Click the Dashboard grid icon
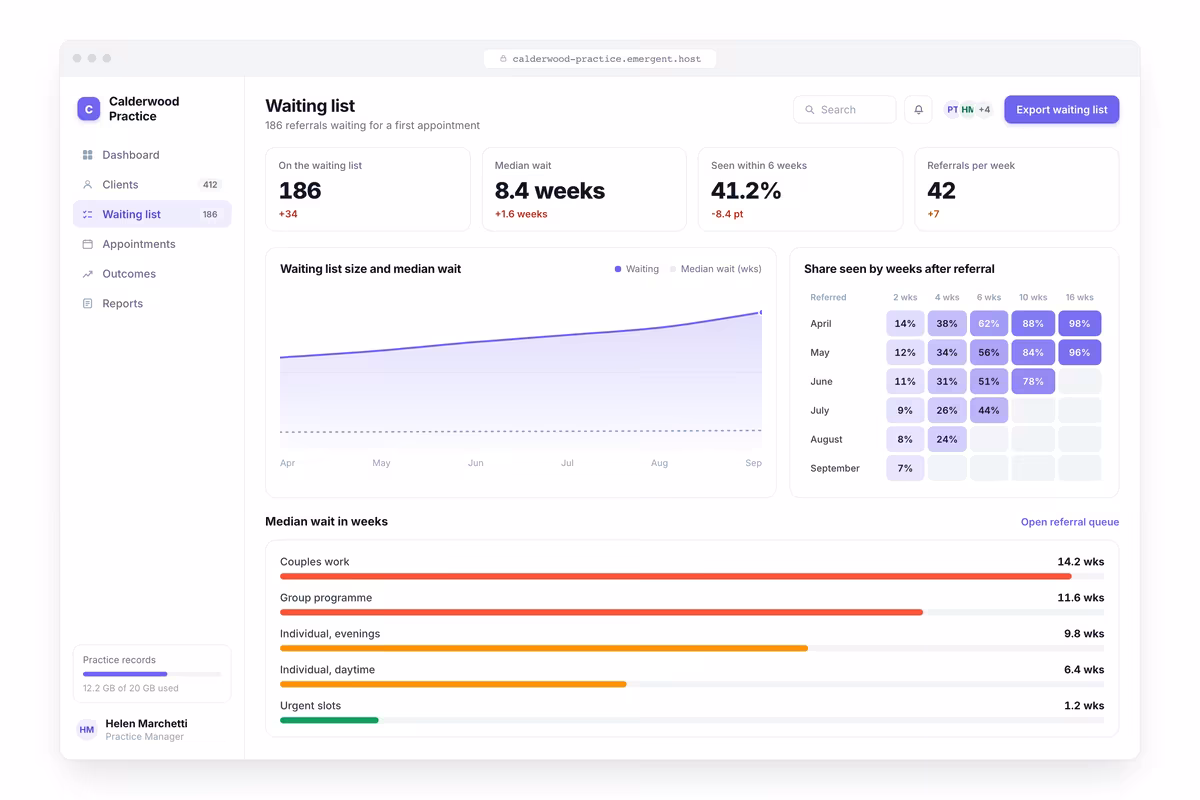This screenshot has width=1200, height=800. (87, 155)
